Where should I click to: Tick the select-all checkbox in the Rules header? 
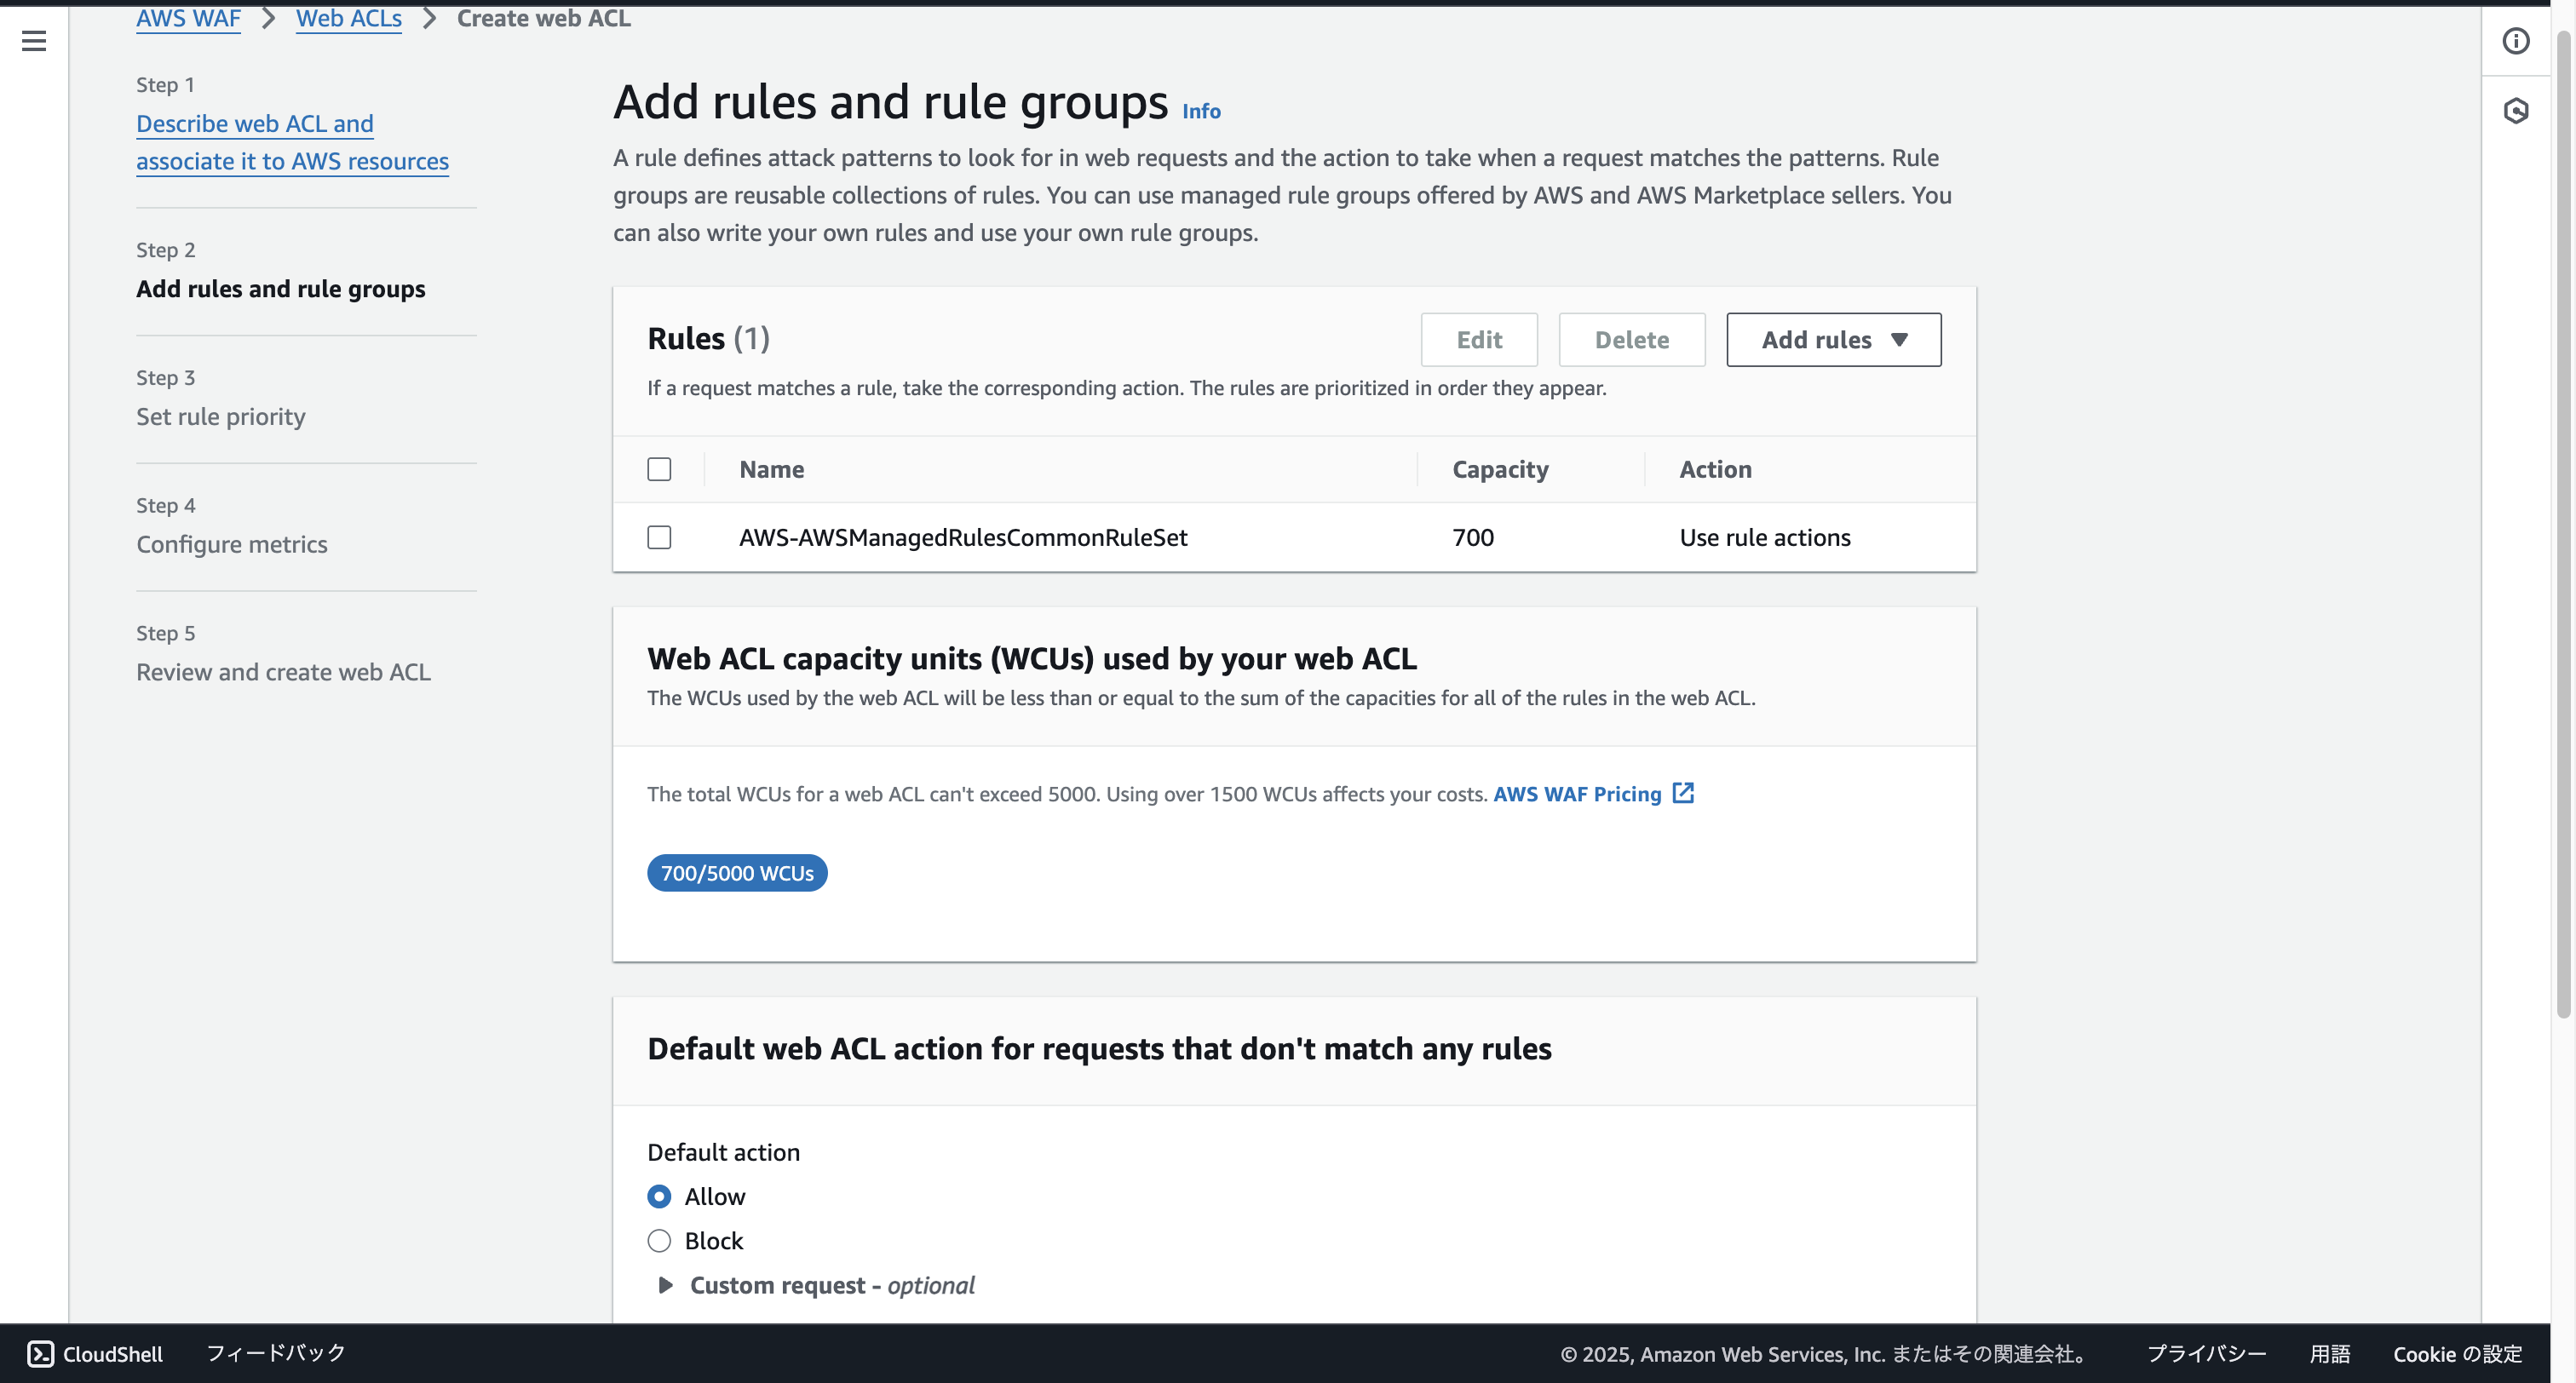pos(659,469)
